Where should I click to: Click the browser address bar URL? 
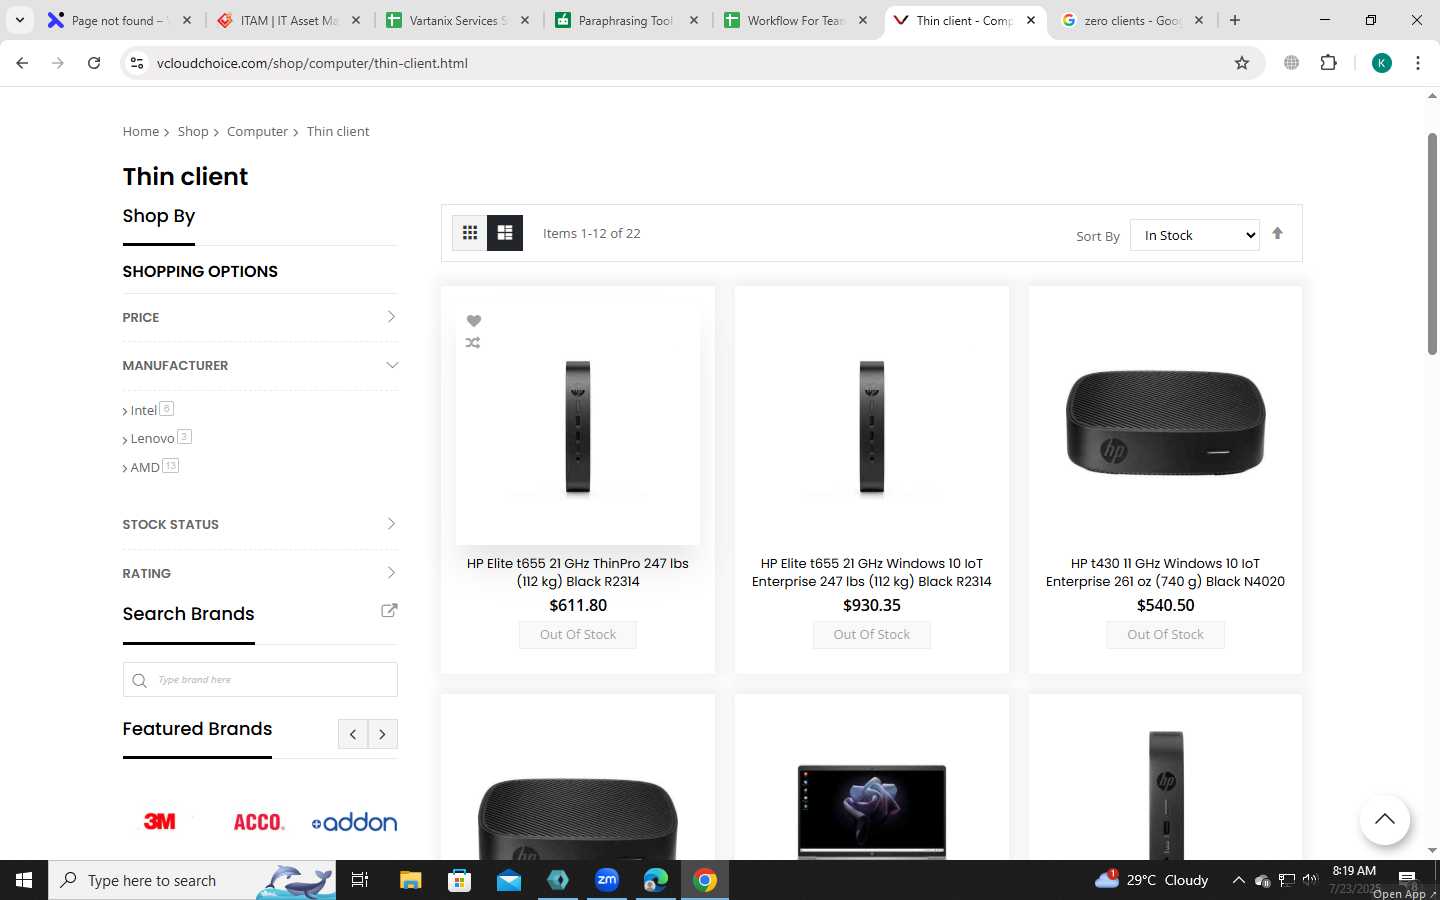[312, 63]
